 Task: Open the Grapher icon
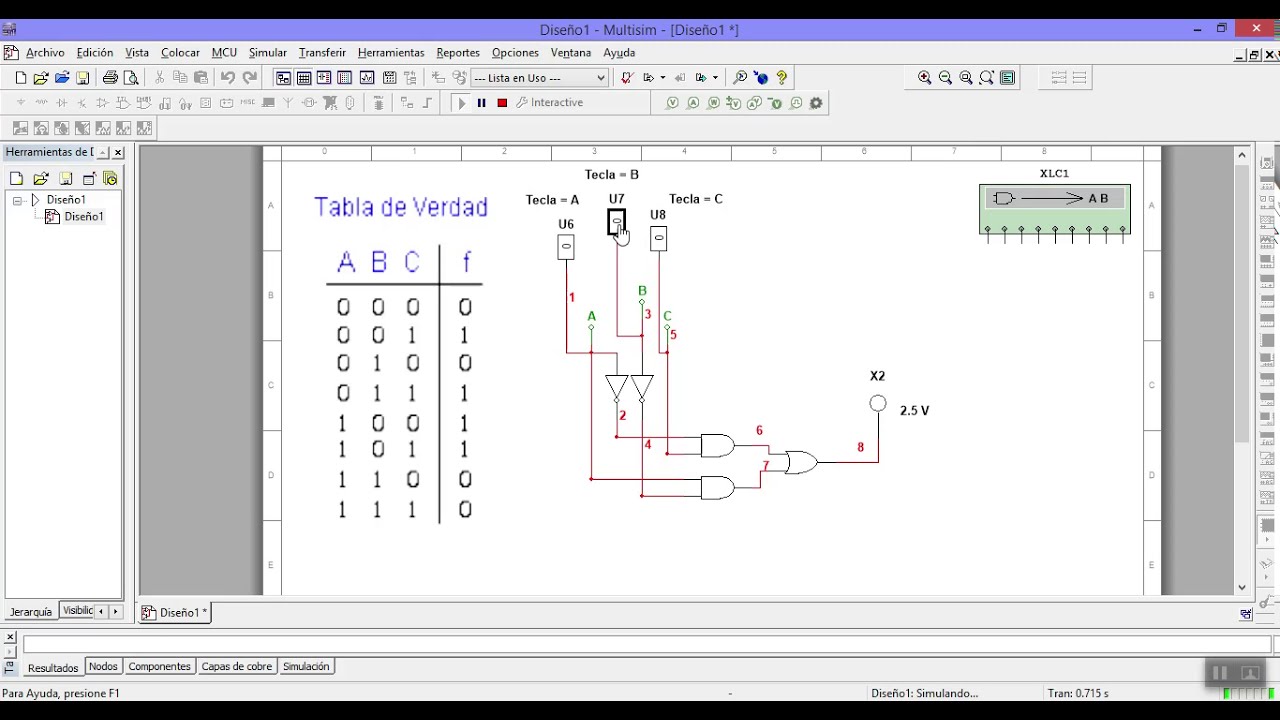tap(367, 77)
